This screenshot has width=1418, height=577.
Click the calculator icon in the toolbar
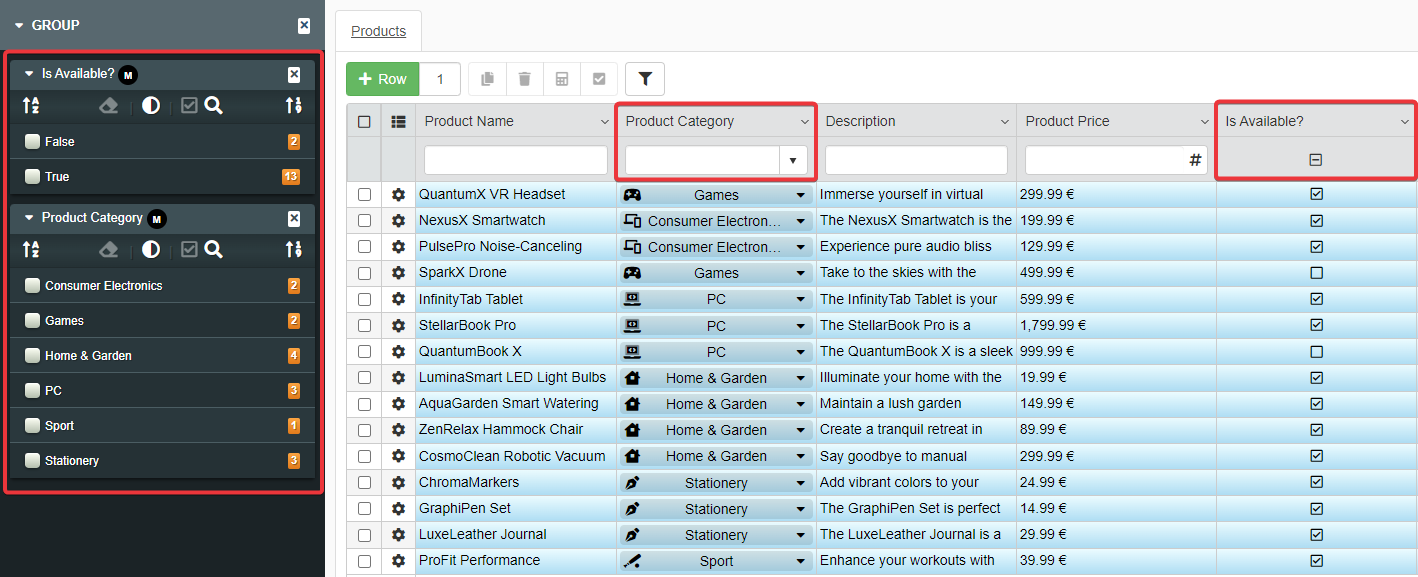click(562, 79)
